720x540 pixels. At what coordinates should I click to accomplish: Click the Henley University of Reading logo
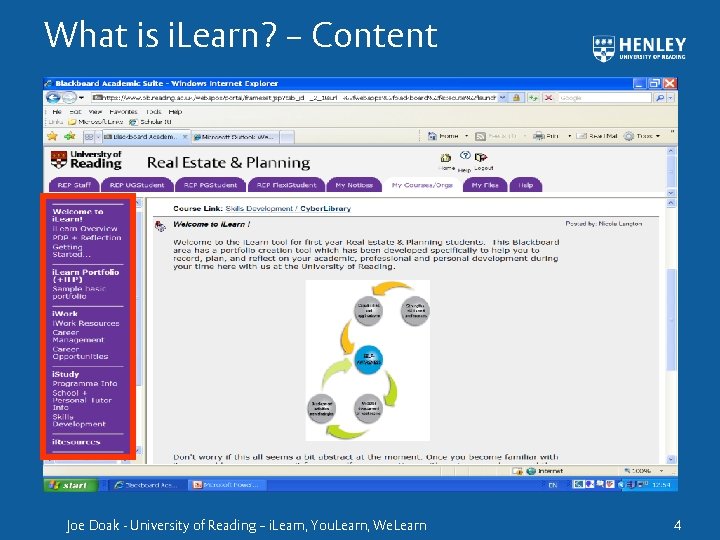click(x=639, y=48)
